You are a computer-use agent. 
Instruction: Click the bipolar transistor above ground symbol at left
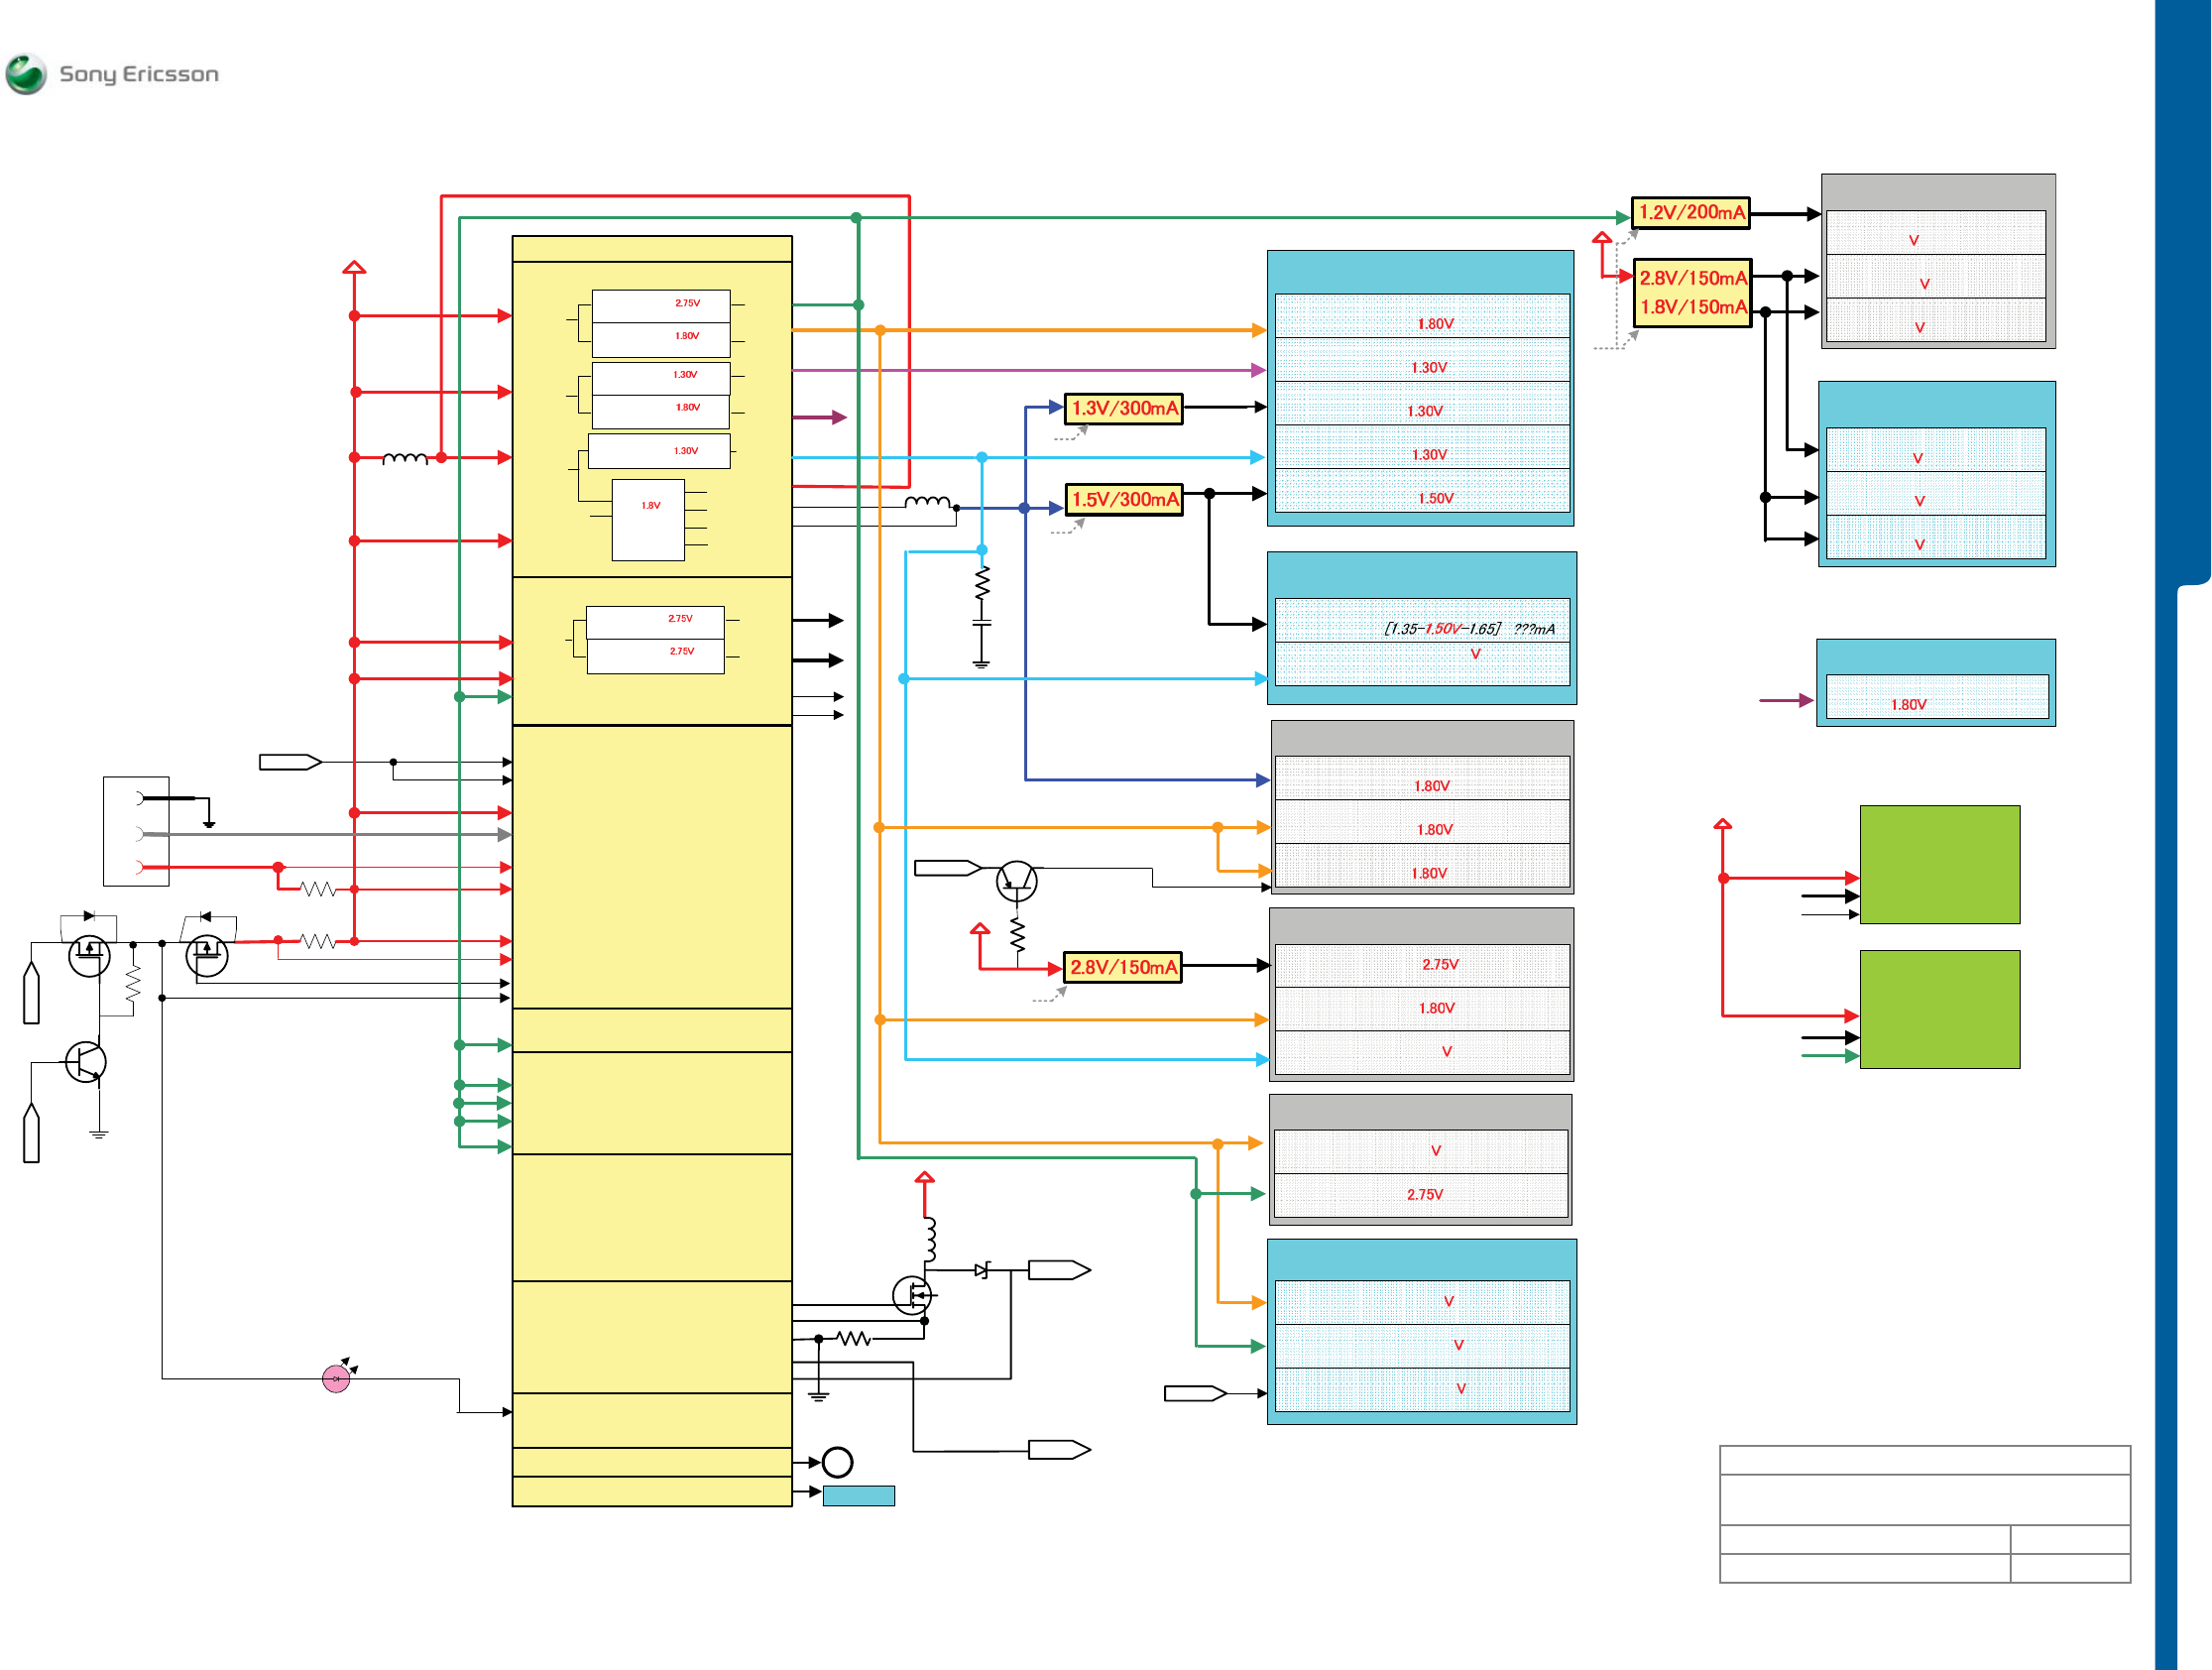click(x=86, y=1062)
